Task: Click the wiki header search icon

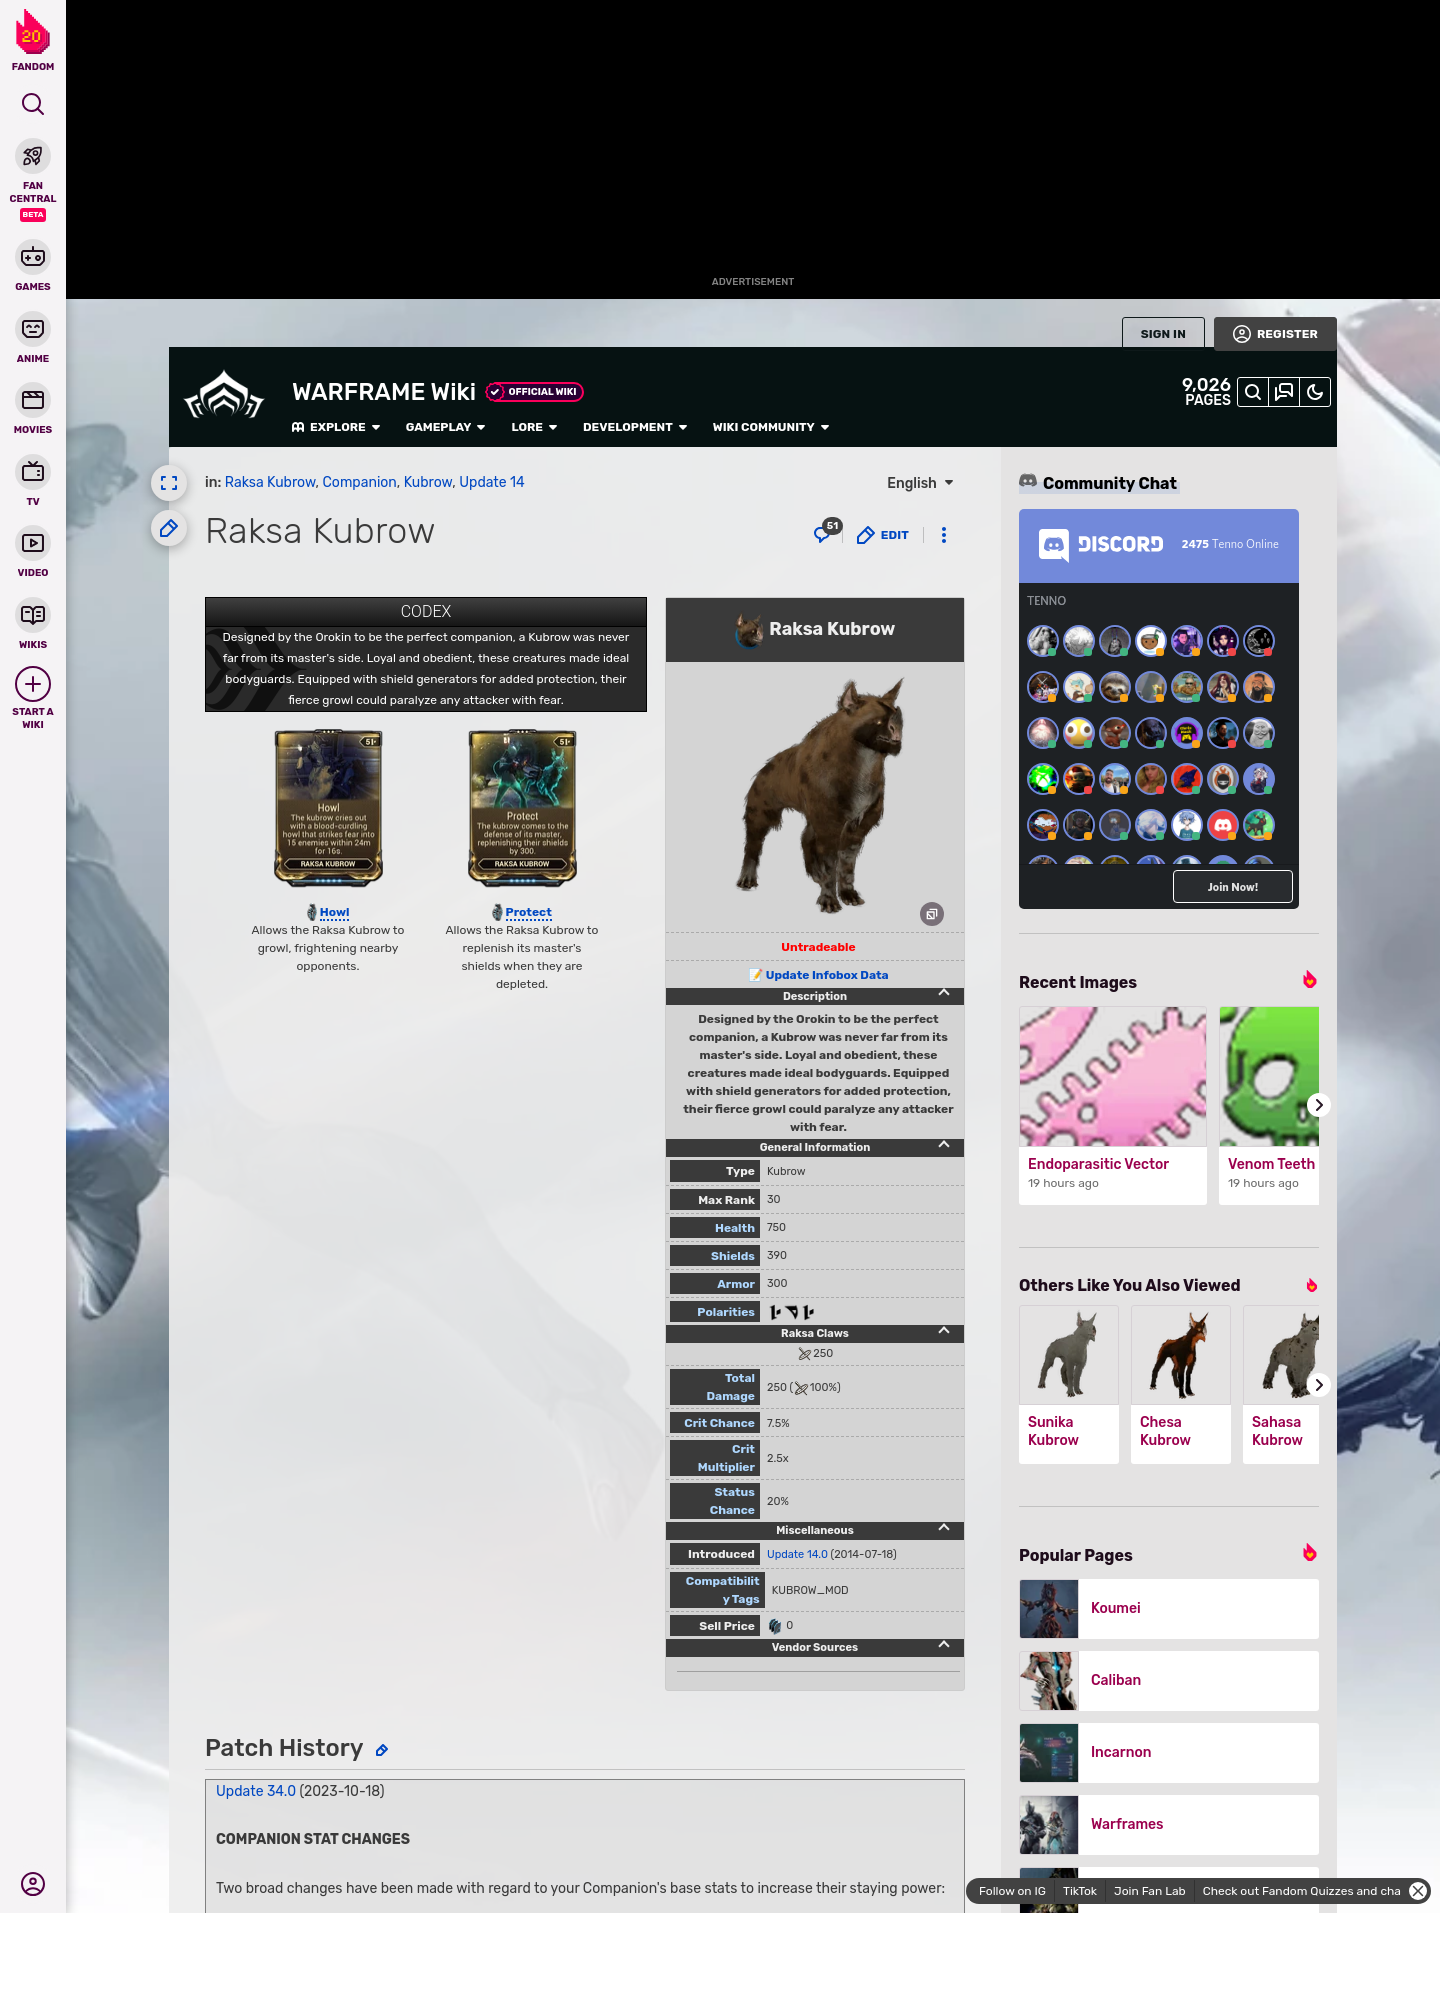Action: coord(1253,392)
